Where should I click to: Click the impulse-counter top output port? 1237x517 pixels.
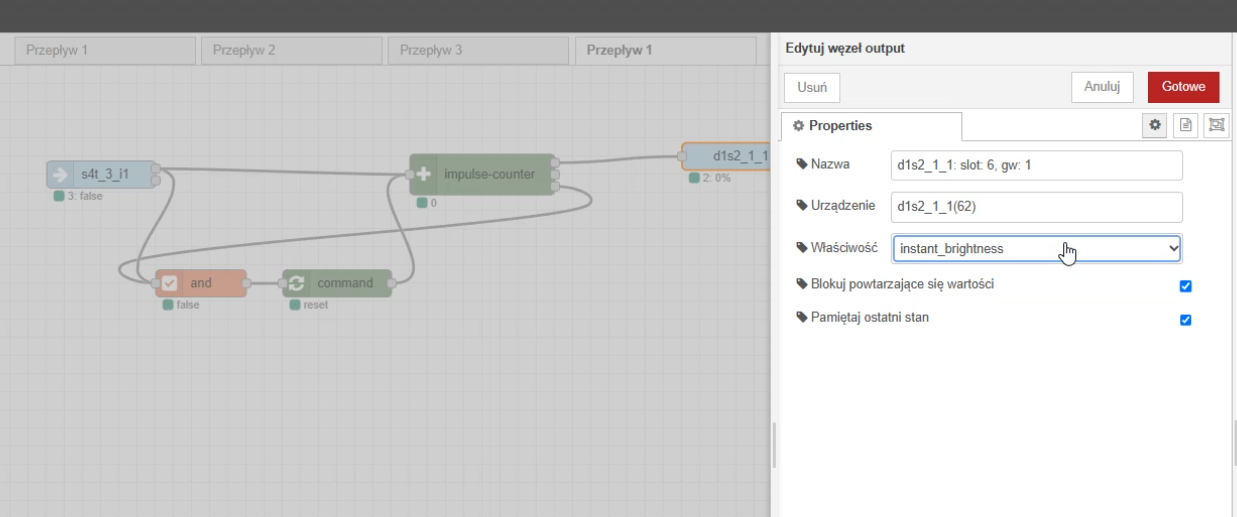coord(555,161)
